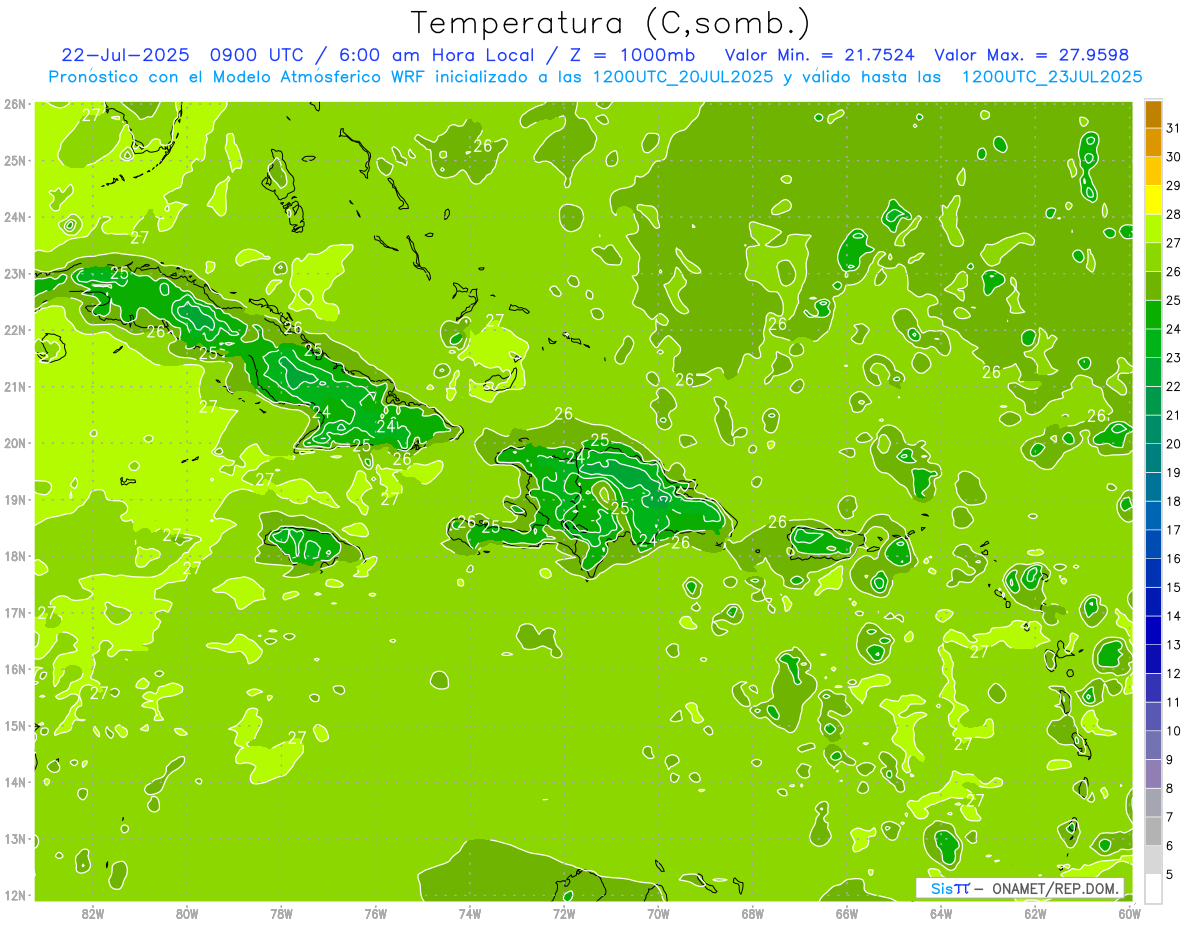Click the 15N latitude axis label
The height and width of the screenshot is (927, 1200).
tap(14, 725)
